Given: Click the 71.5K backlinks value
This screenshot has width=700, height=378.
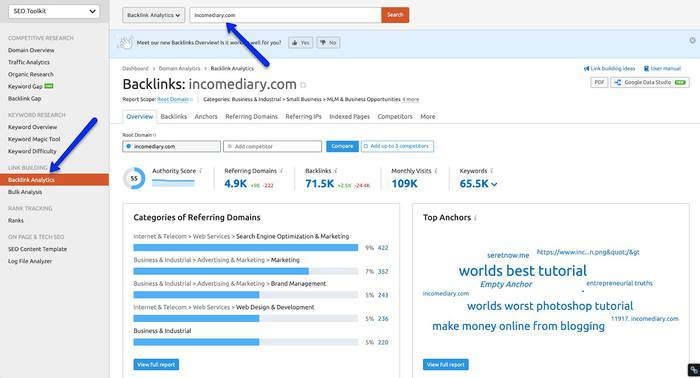Looking at the screenshot, I should click(x=320, y=184).
